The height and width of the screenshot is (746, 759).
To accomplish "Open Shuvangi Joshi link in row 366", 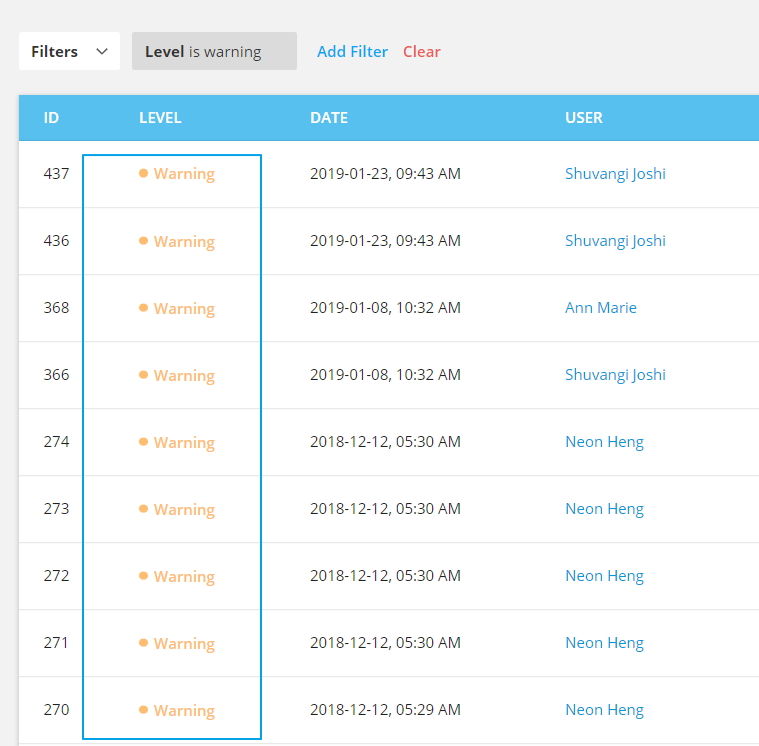I will [x=615, y=375].
